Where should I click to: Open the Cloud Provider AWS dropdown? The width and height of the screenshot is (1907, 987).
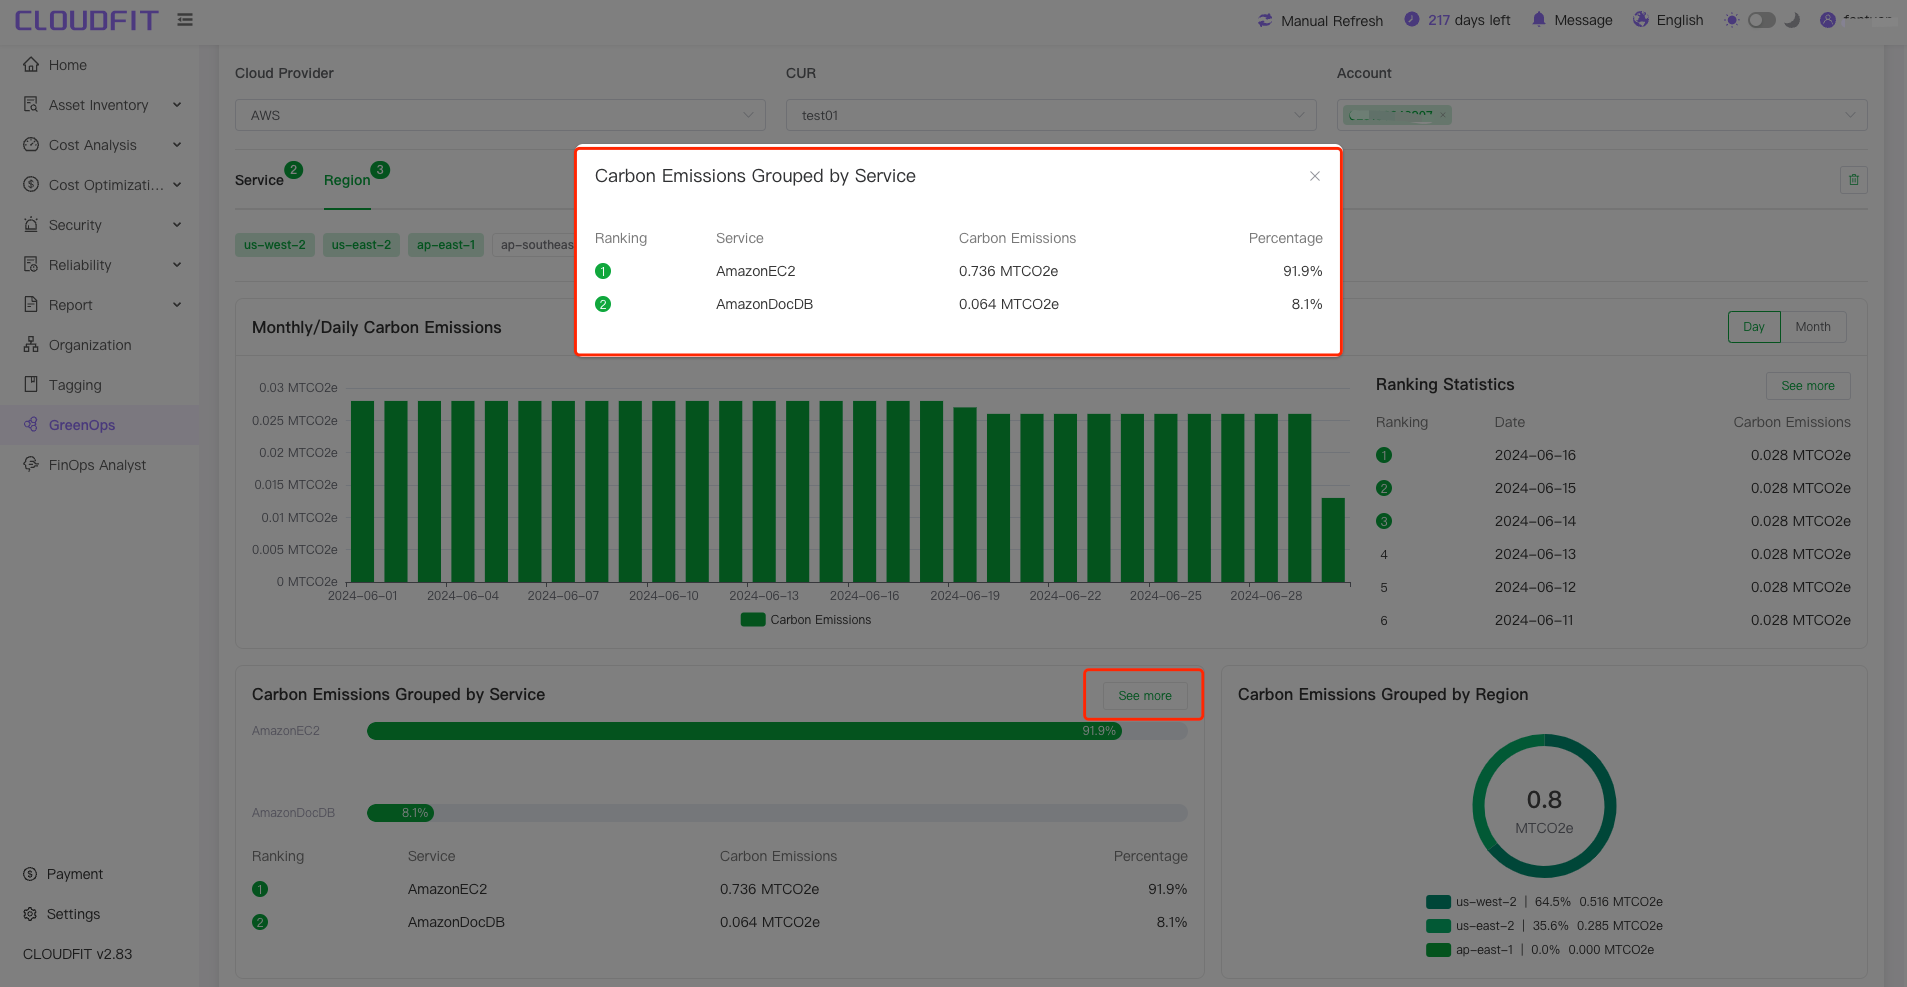coord(500,115)
